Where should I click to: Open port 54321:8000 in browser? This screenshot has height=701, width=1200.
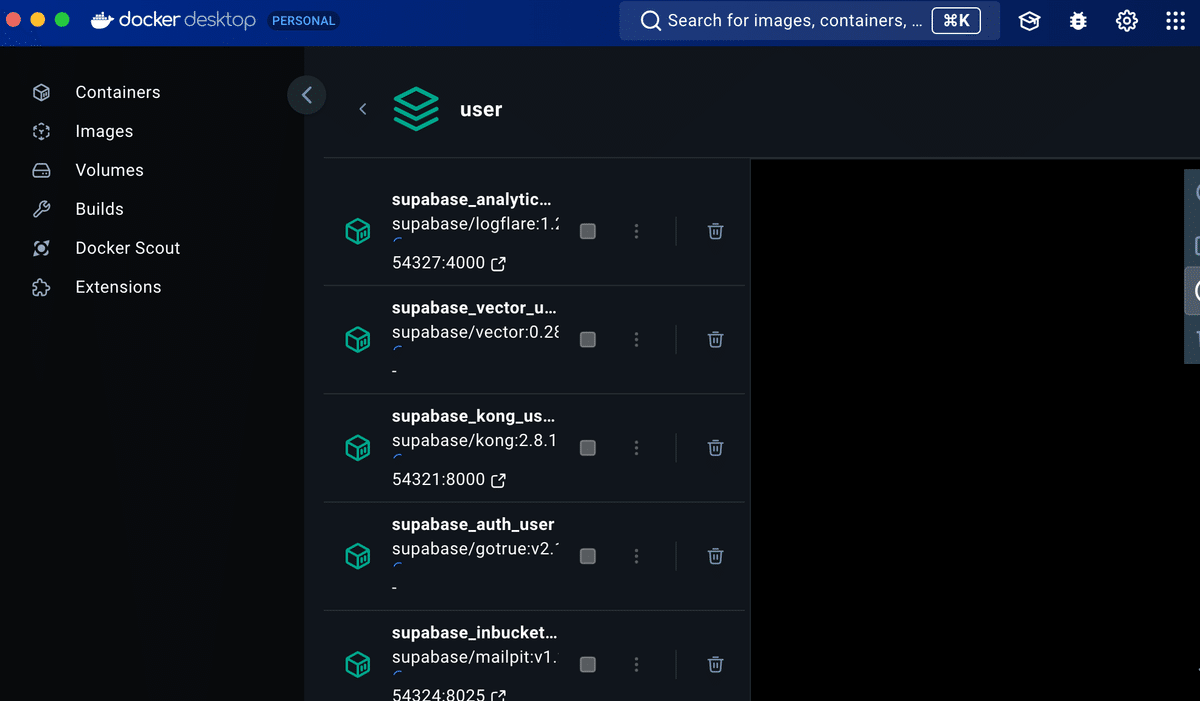449,479
